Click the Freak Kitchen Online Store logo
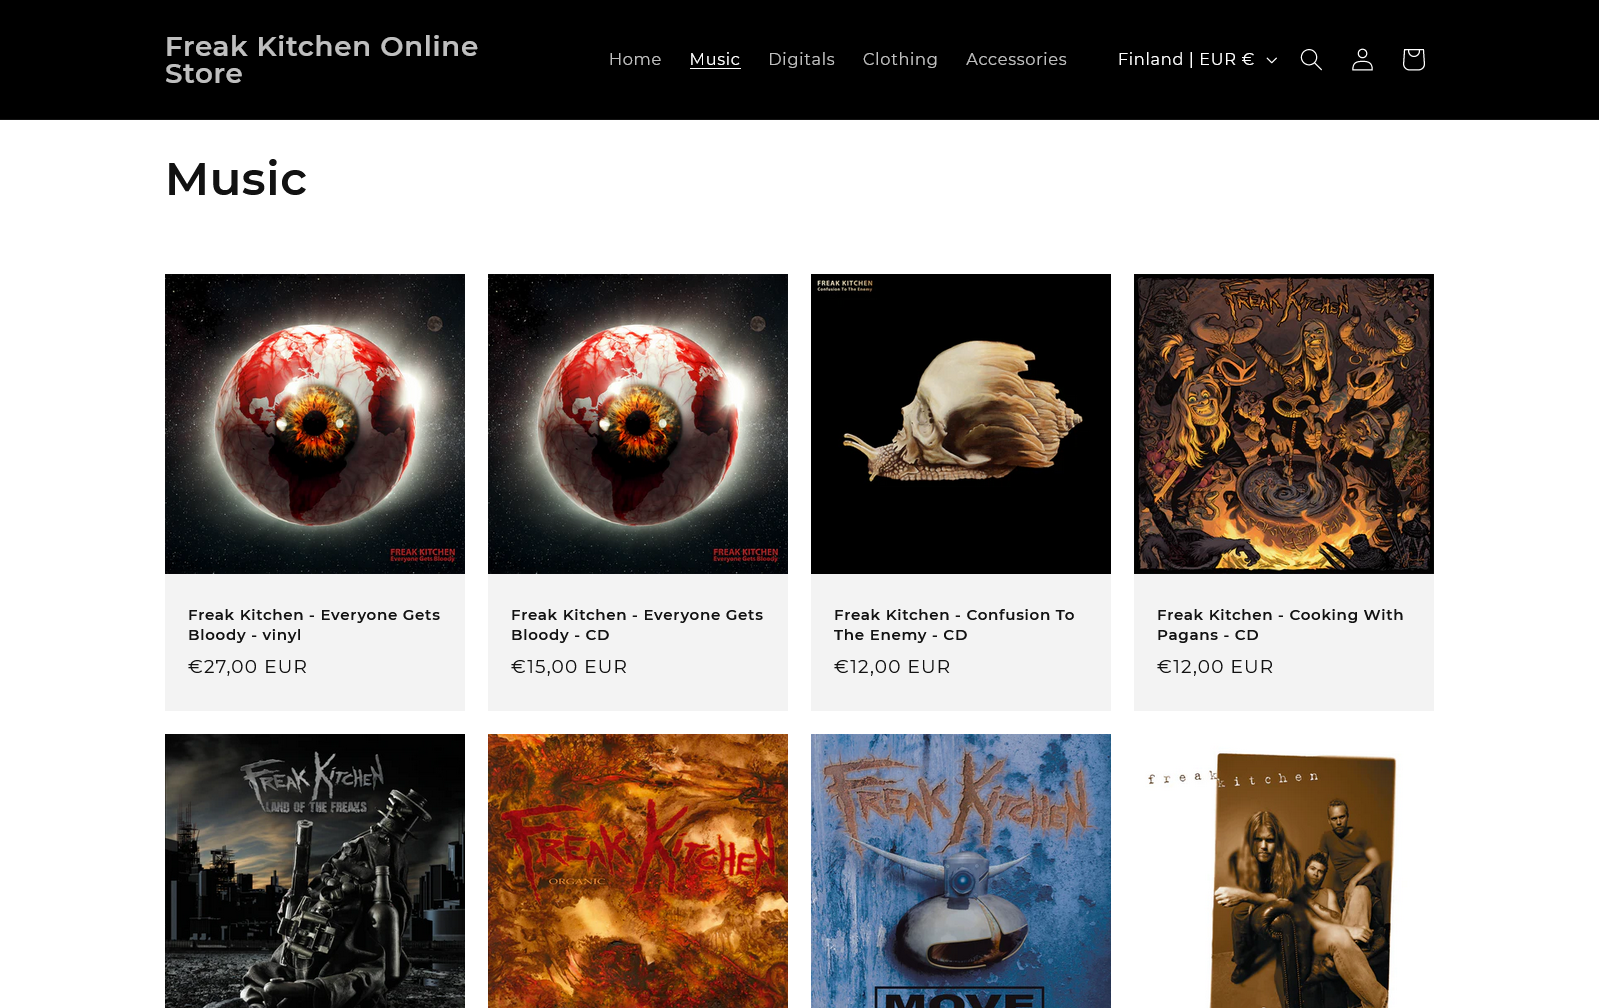The image size is (1599, 1008). point(321,60)
